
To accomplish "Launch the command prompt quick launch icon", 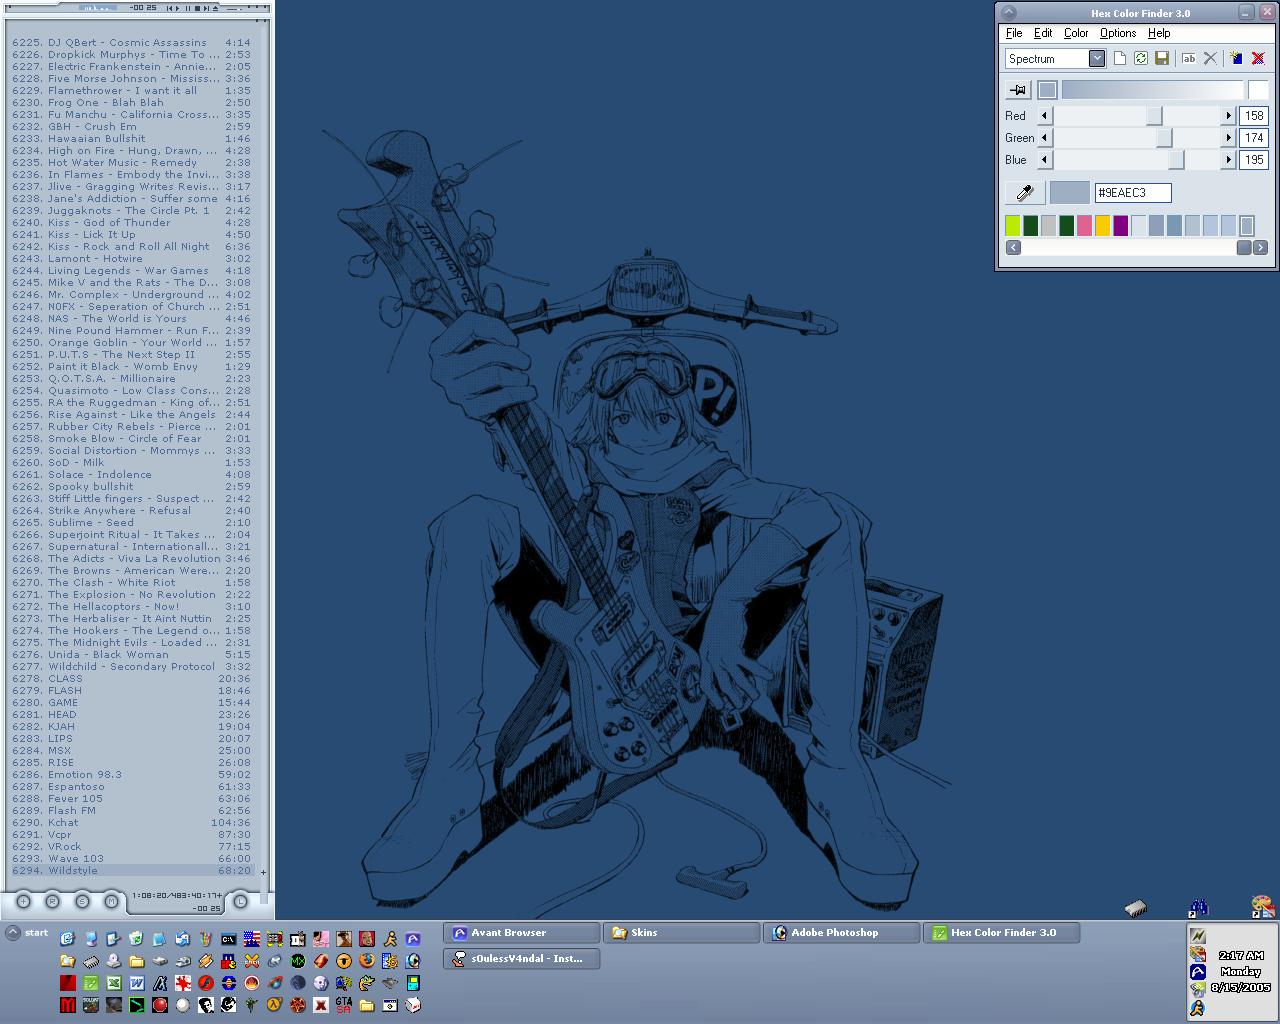I will [228, 939].
